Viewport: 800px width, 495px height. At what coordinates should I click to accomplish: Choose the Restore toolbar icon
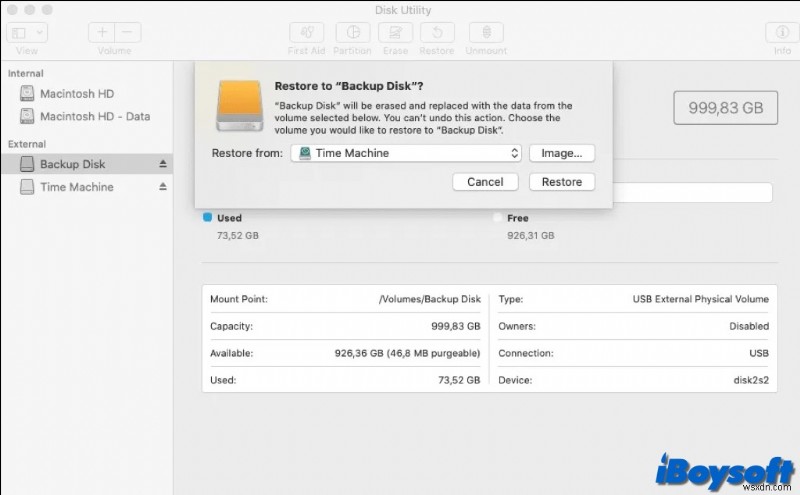tap(437, 33)
